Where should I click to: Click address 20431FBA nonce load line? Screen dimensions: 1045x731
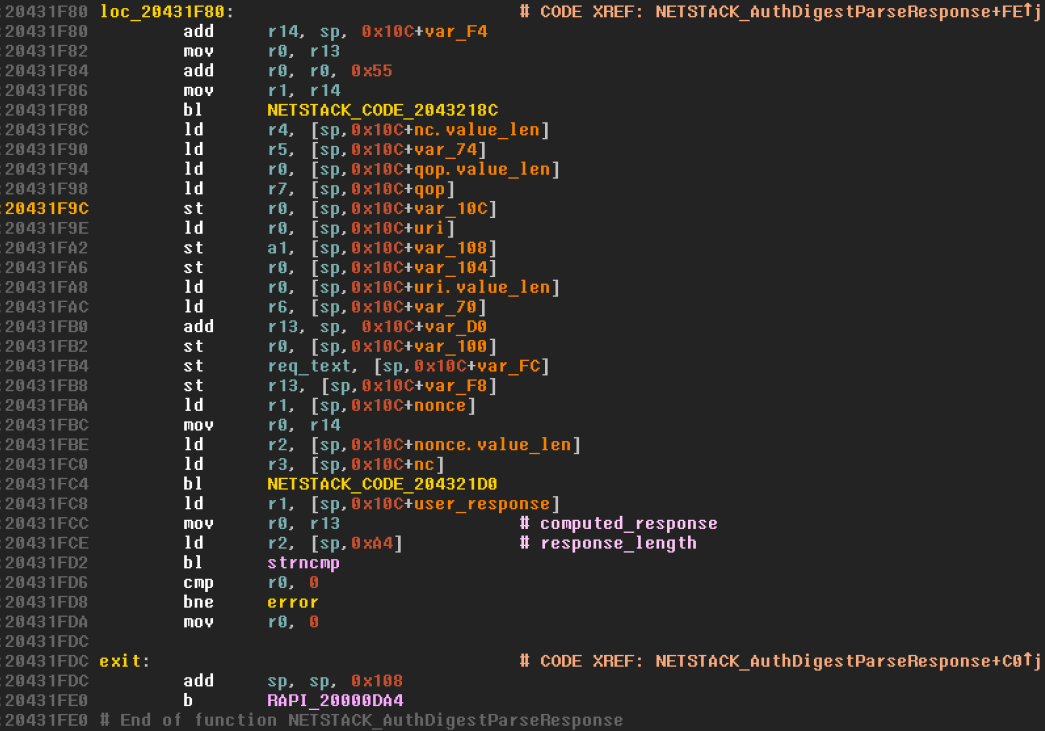[x=47, y=405]
